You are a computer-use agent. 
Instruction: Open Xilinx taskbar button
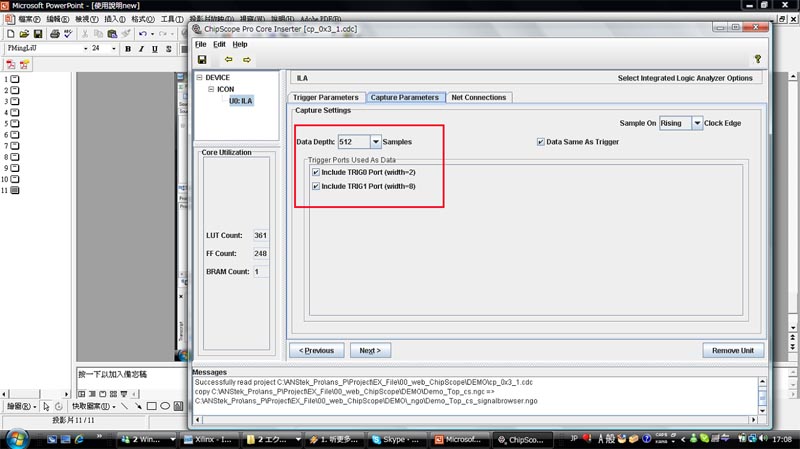208,439
